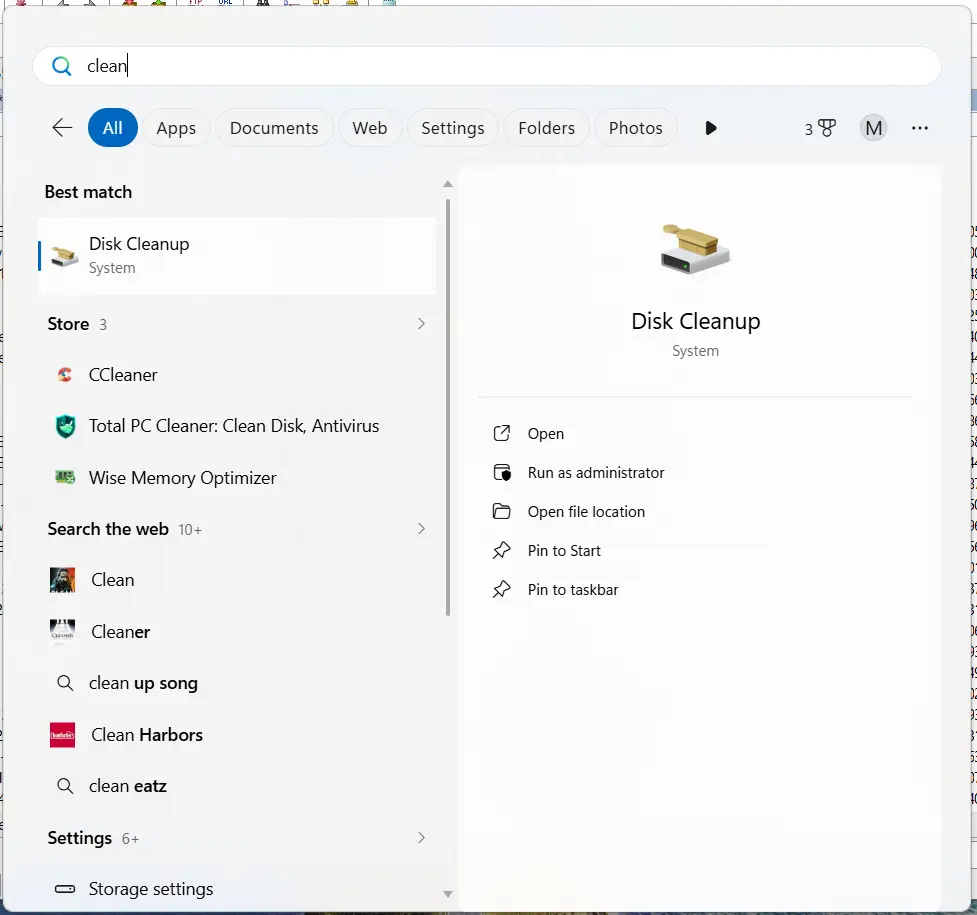Go back using the left arrow

click(62, 128)
